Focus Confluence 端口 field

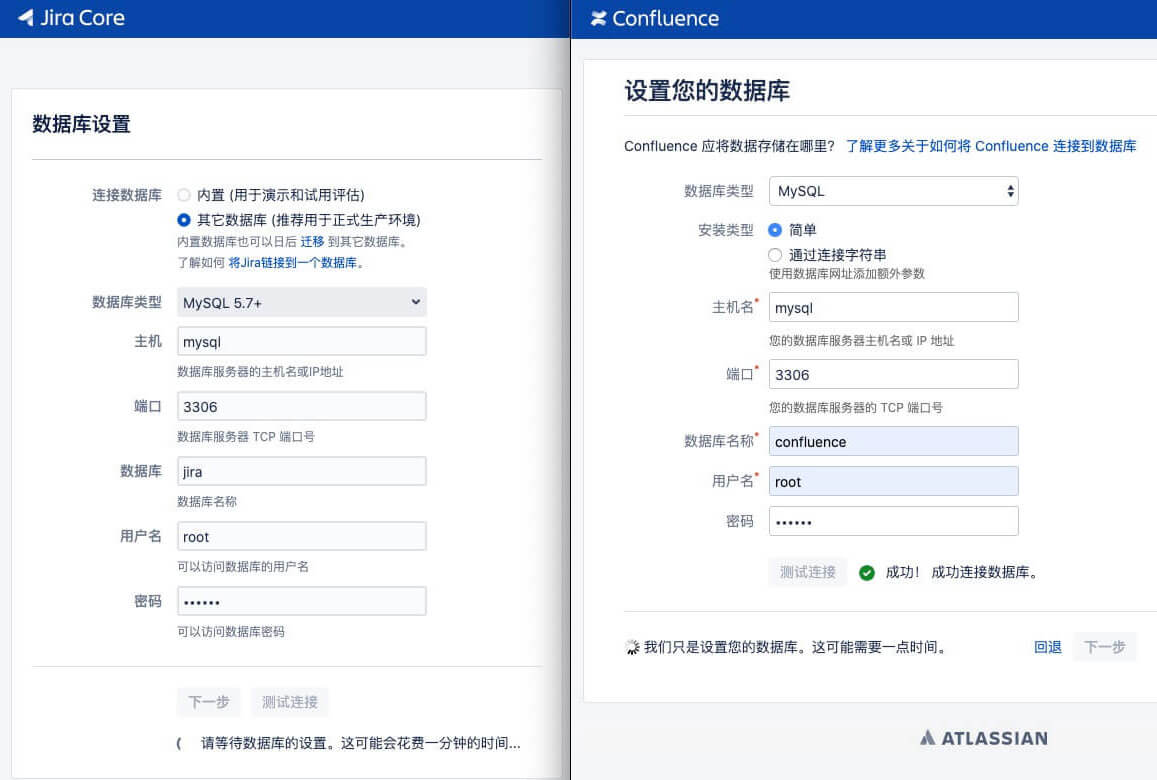point(894,374)
